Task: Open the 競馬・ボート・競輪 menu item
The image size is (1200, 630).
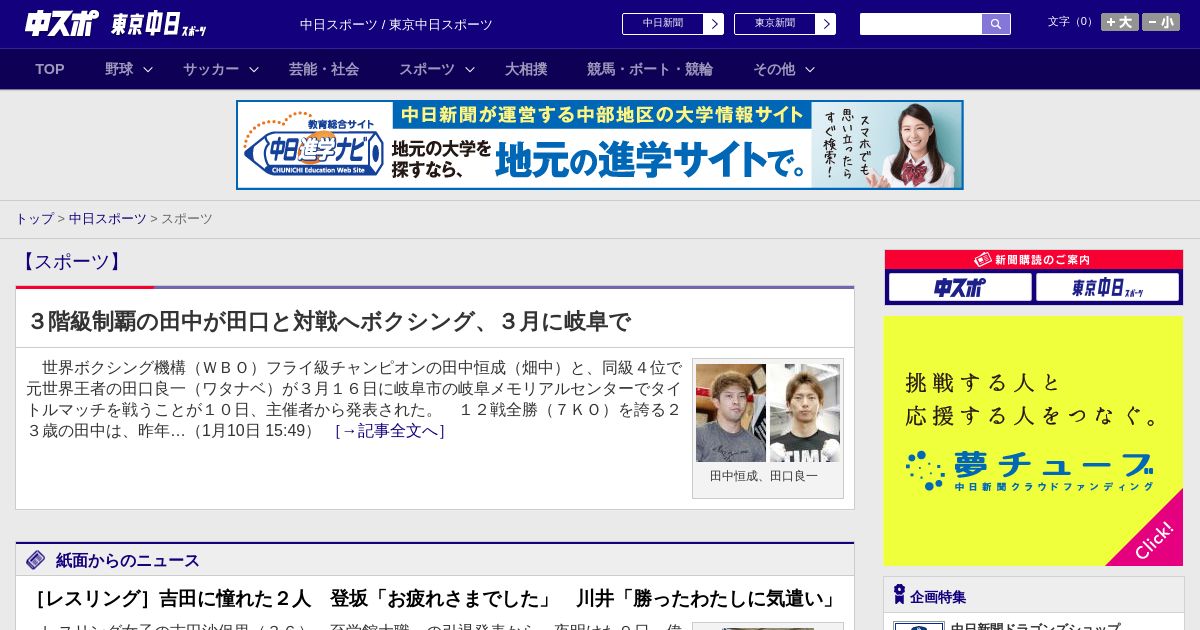Action: (x=650, y=69)
